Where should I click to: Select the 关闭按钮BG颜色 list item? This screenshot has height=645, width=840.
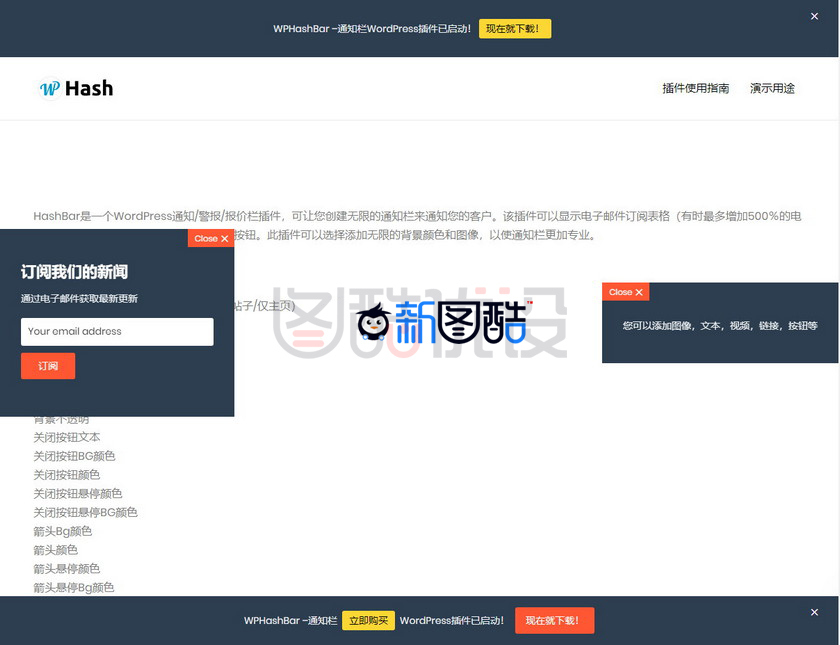[x=74, y=456]
